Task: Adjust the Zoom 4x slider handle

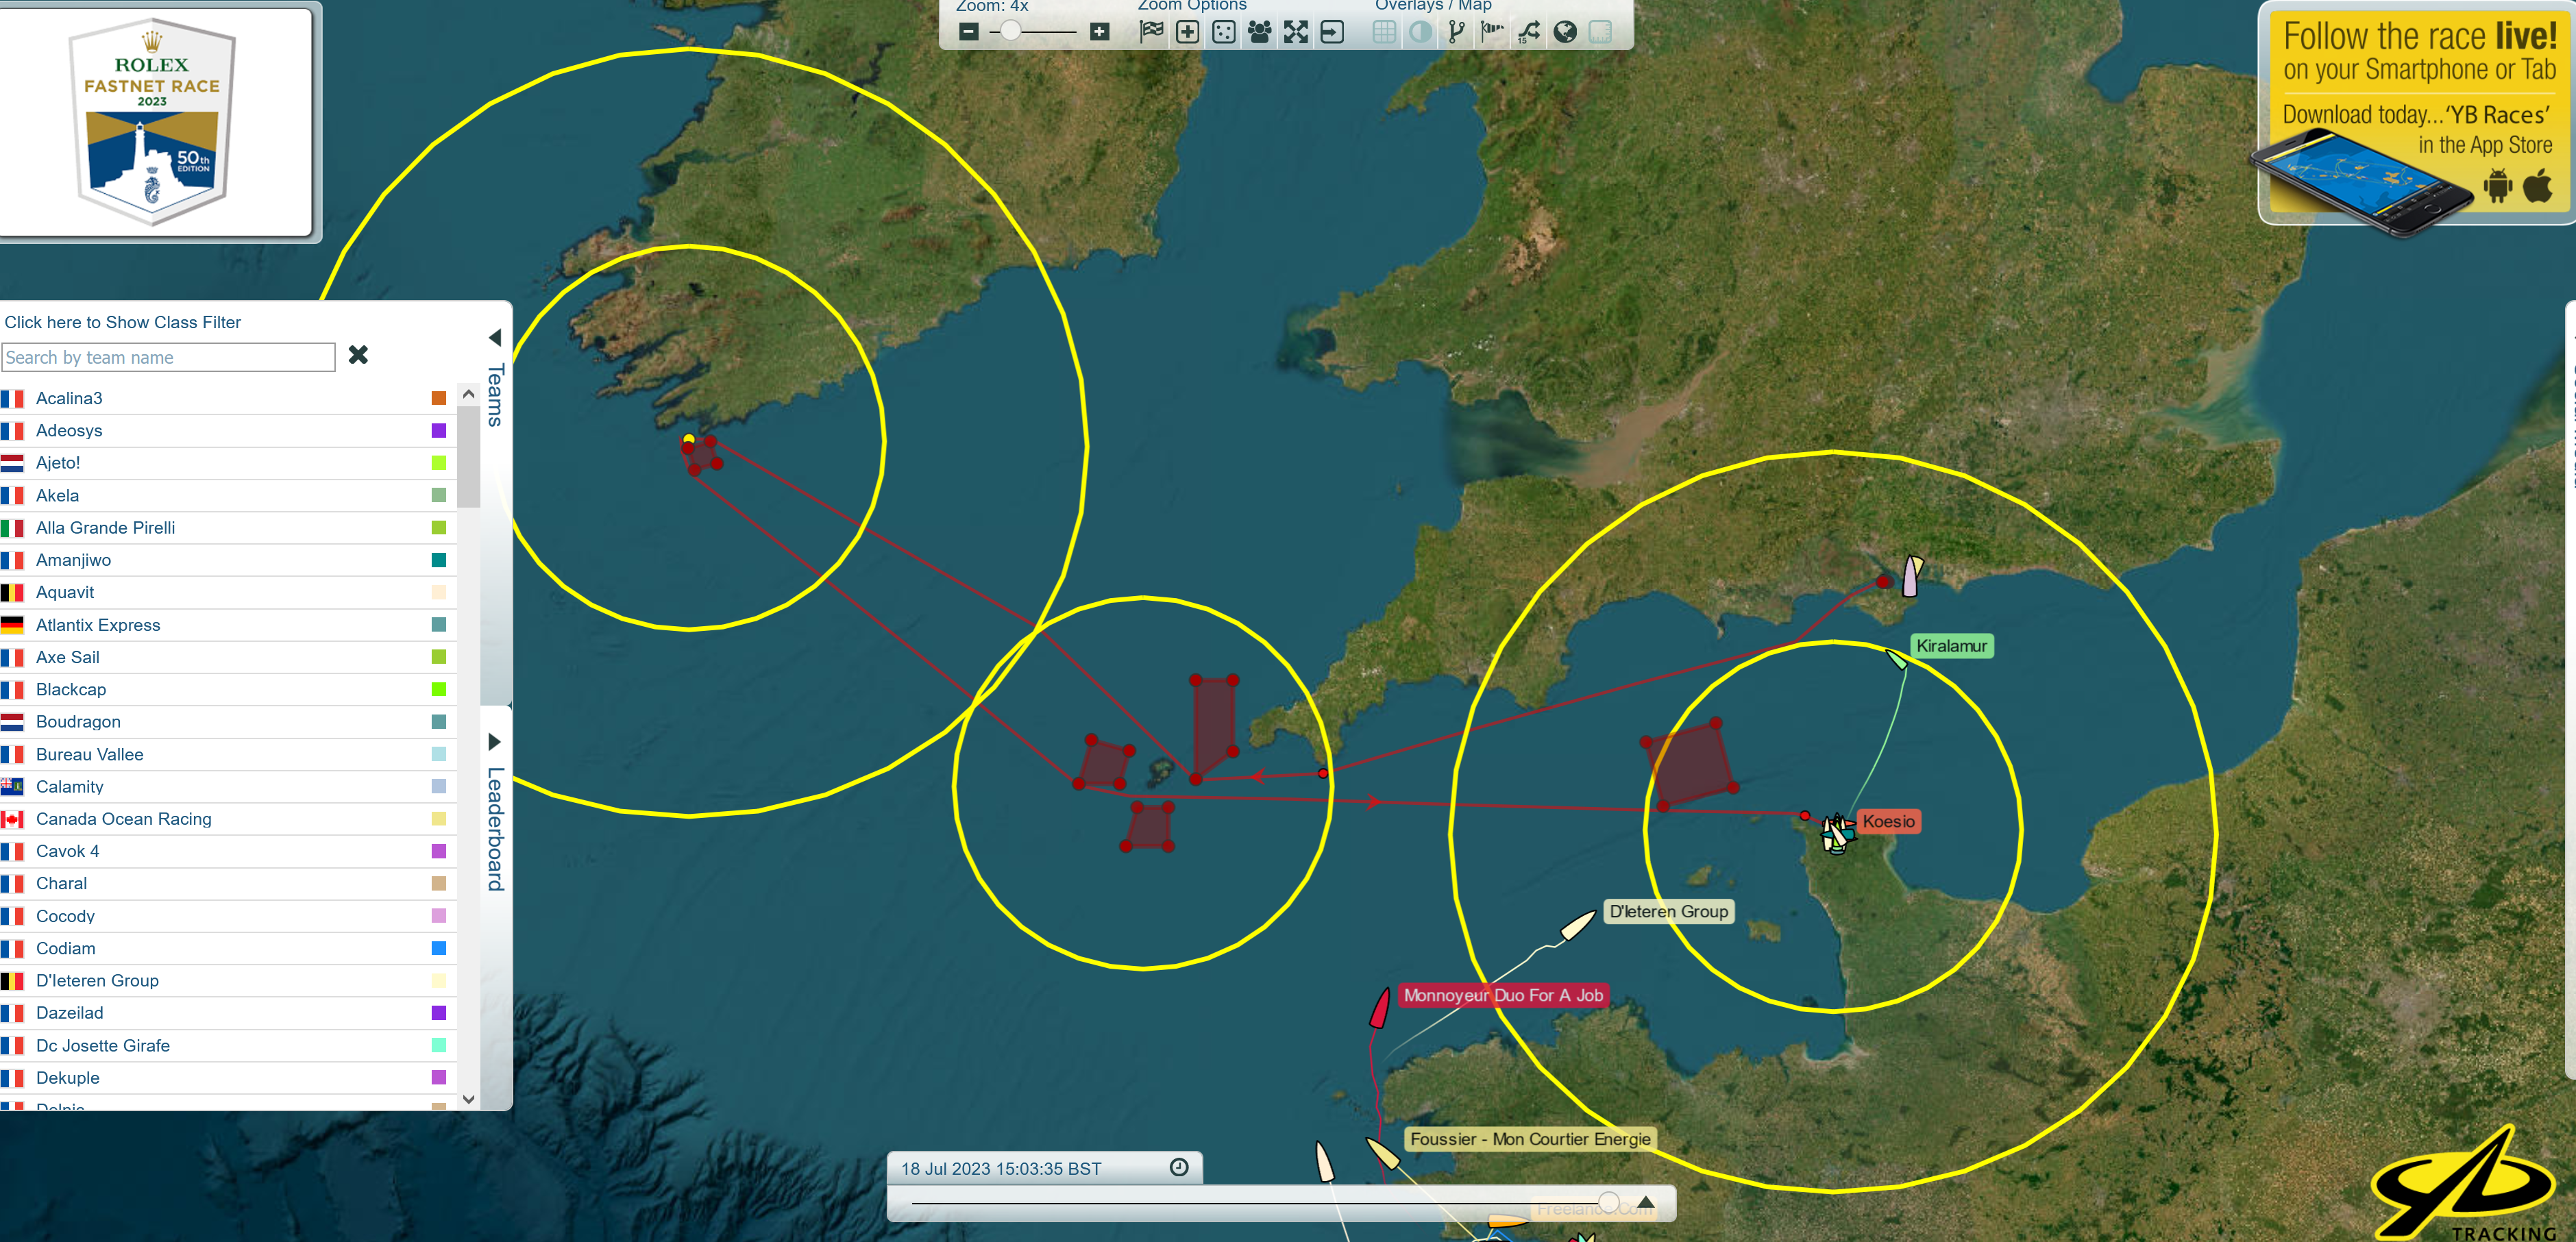Action: 1011,32
